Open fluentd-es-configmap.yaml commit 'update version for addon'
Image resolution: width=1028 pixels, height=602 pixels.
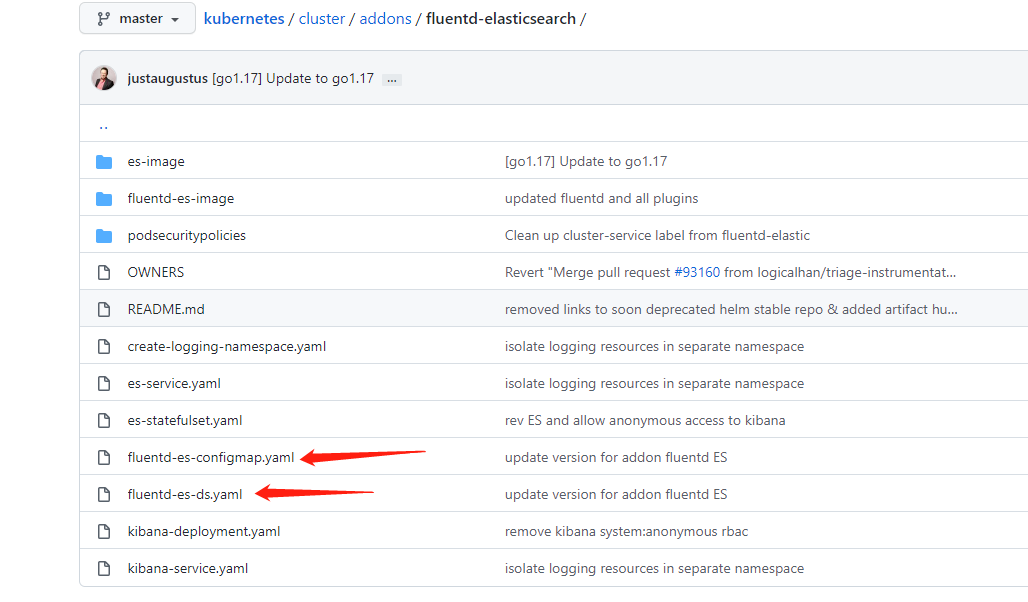pyautogui.click(x=616, y=458)
